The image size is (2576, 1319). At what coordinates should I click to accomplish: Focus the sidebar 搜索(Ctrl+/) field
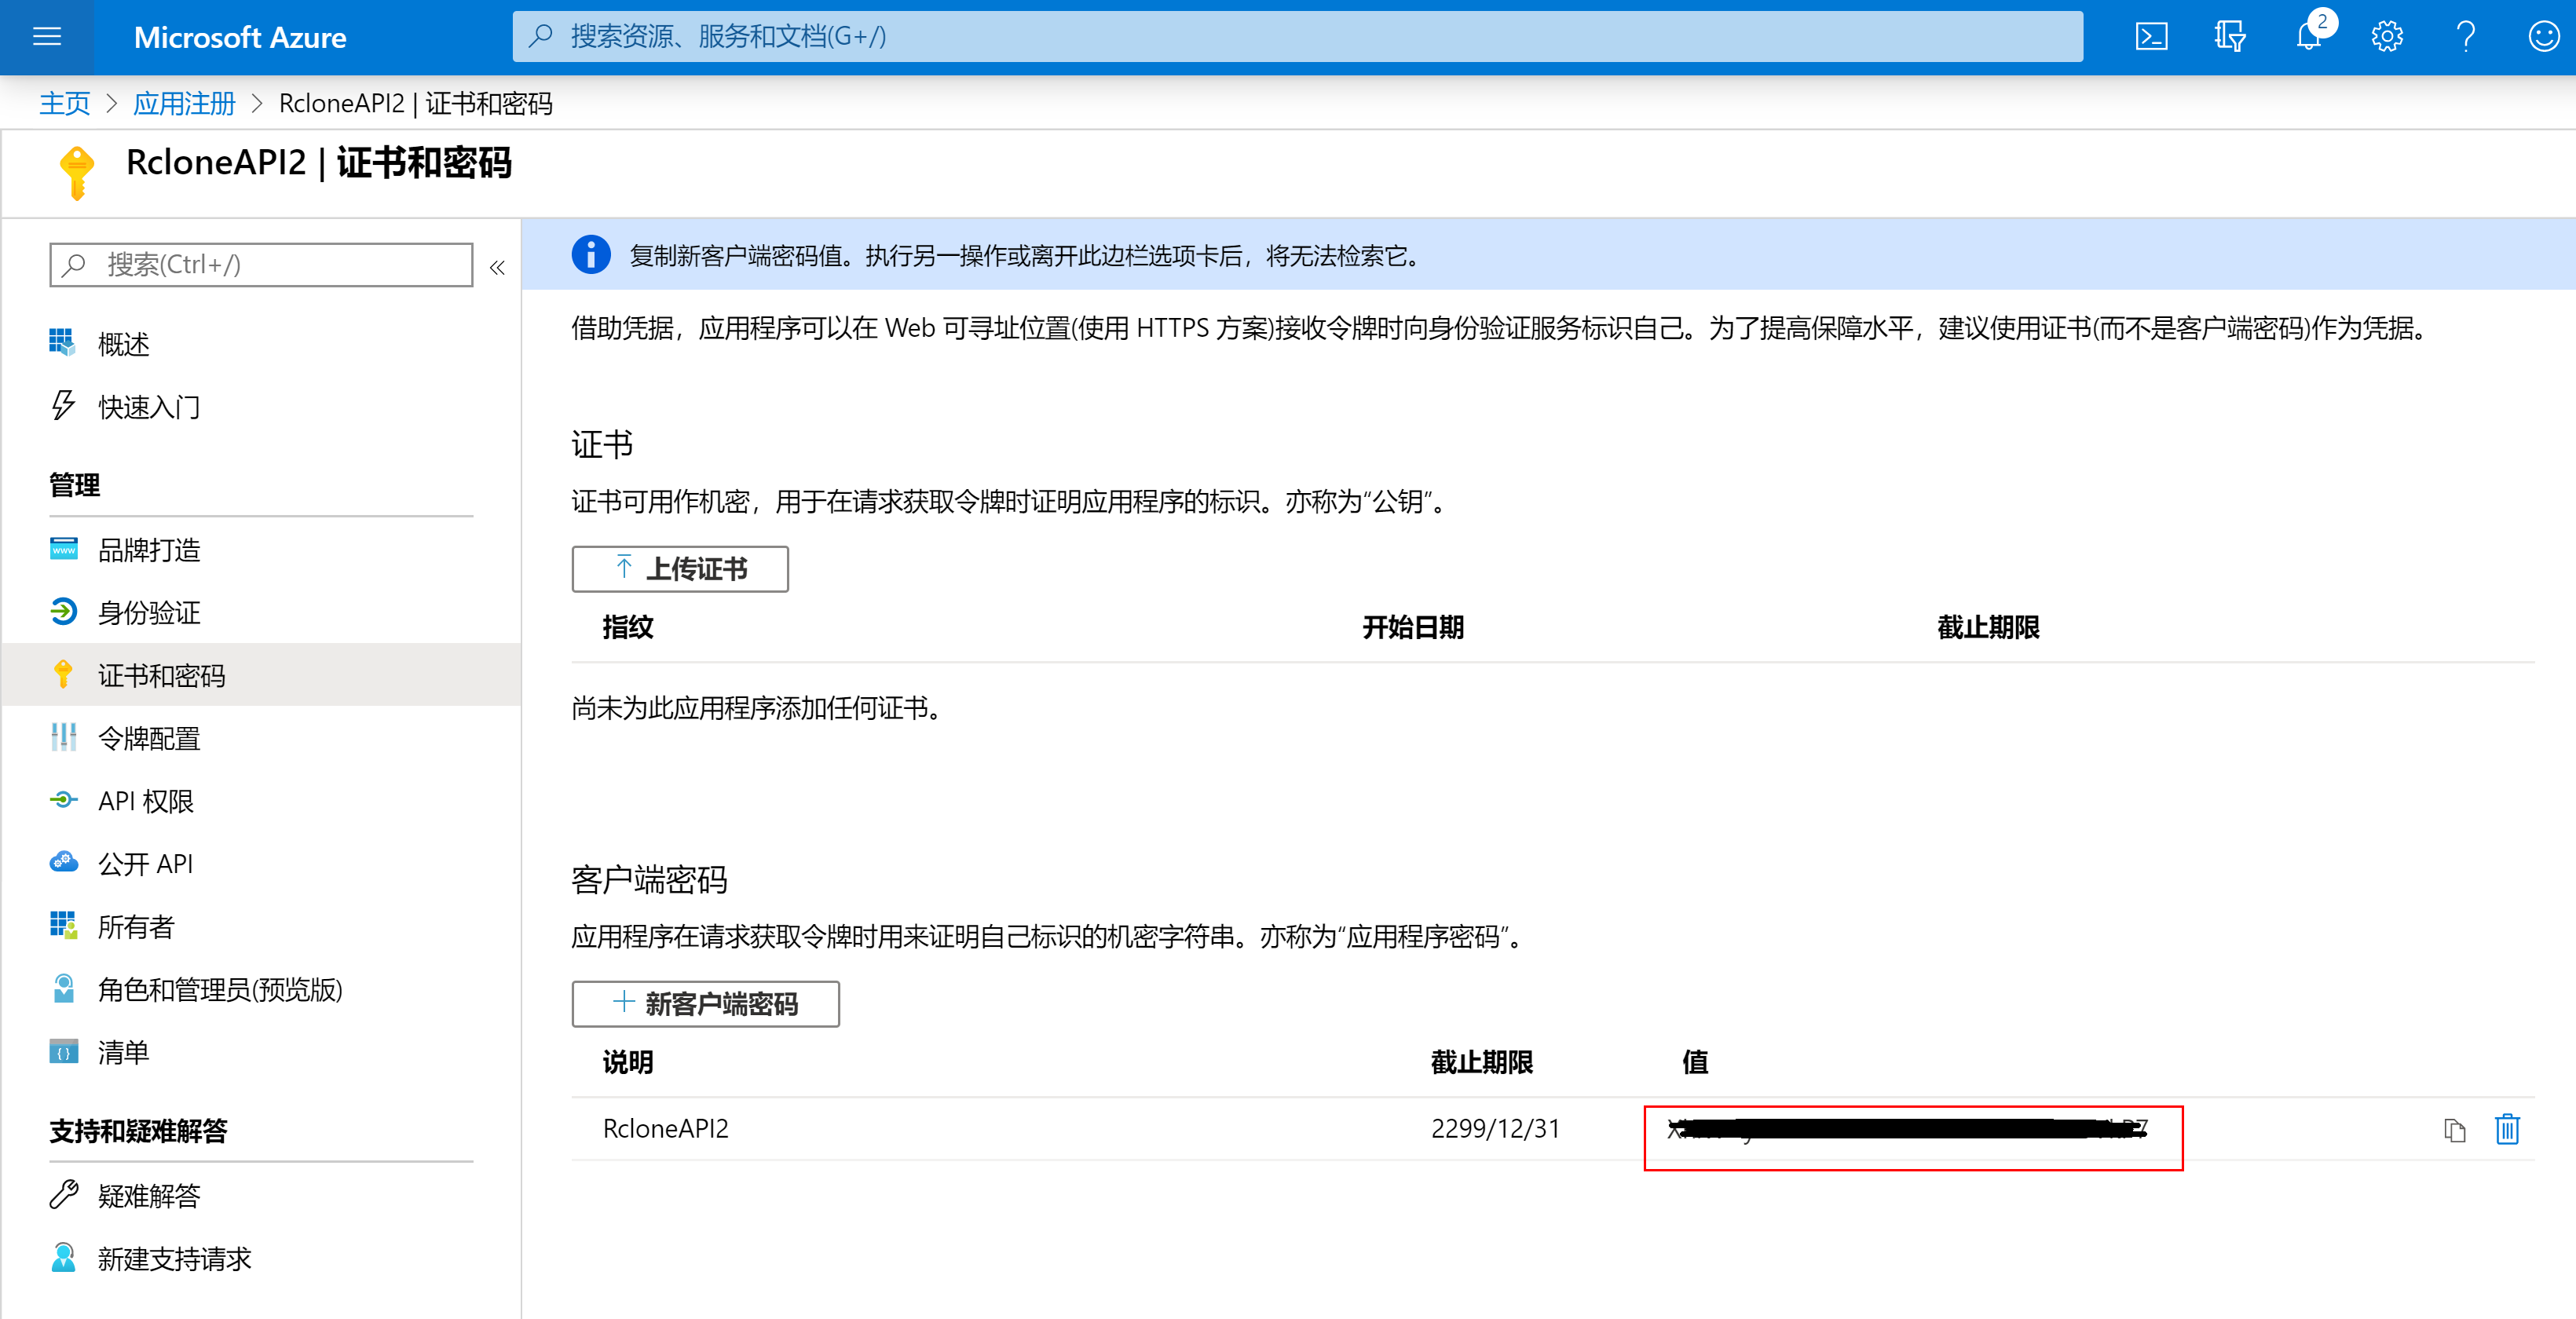click(261, 264)
